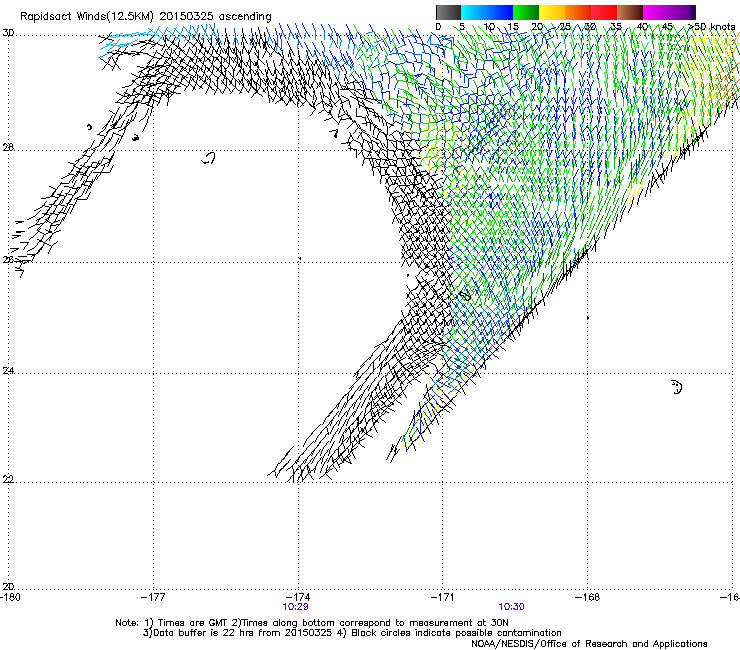Click the cyan 5-10 knots legend swatch
Viewport: 740px width, 650px height.
tap(473, 12)
